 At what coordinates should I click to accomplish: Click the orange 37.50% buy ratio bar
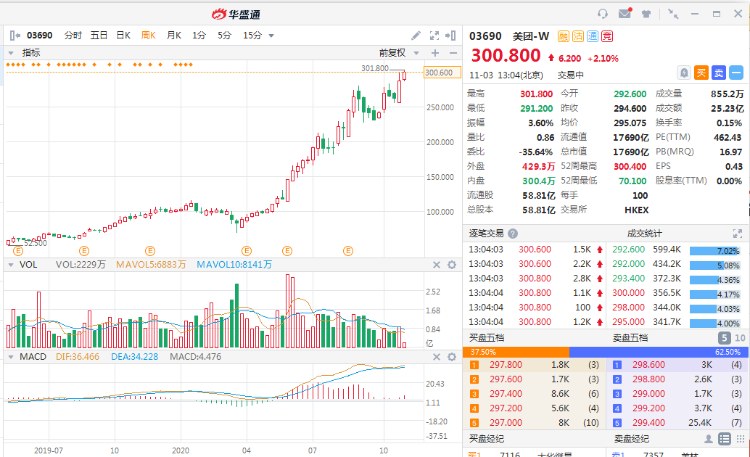(x=516, y=352)
